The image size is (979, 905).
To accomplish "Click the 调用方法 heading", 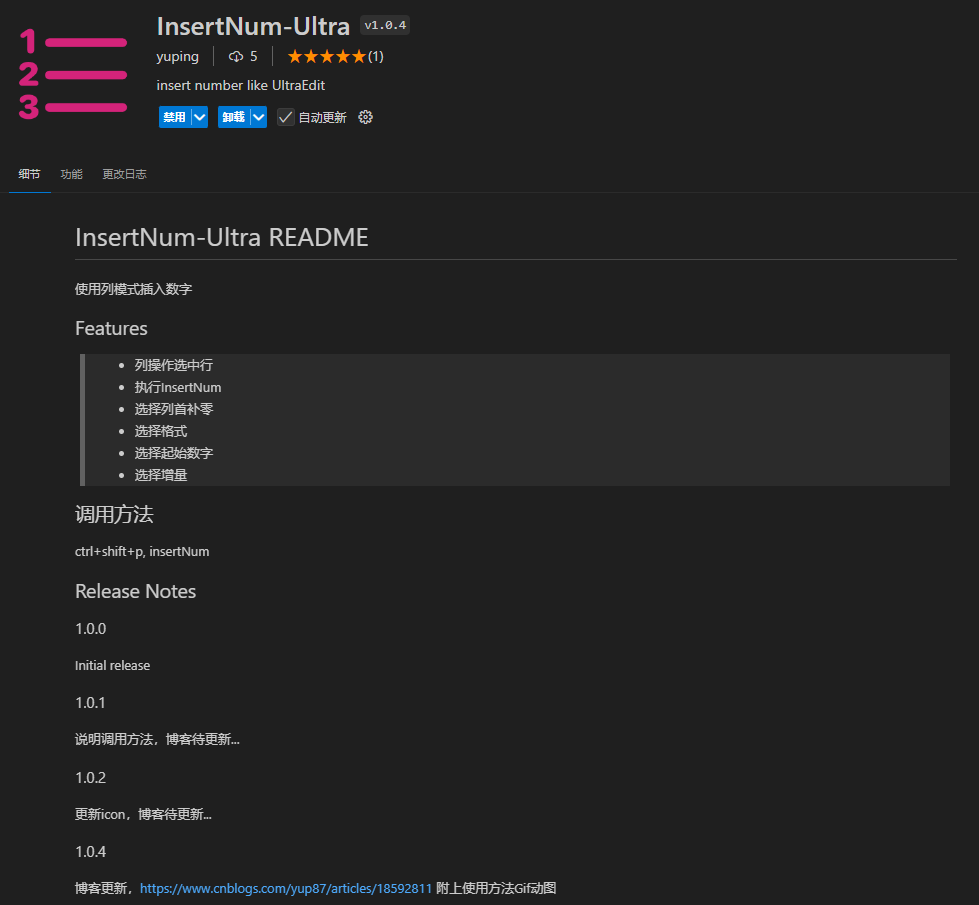I will click(114, 515).
